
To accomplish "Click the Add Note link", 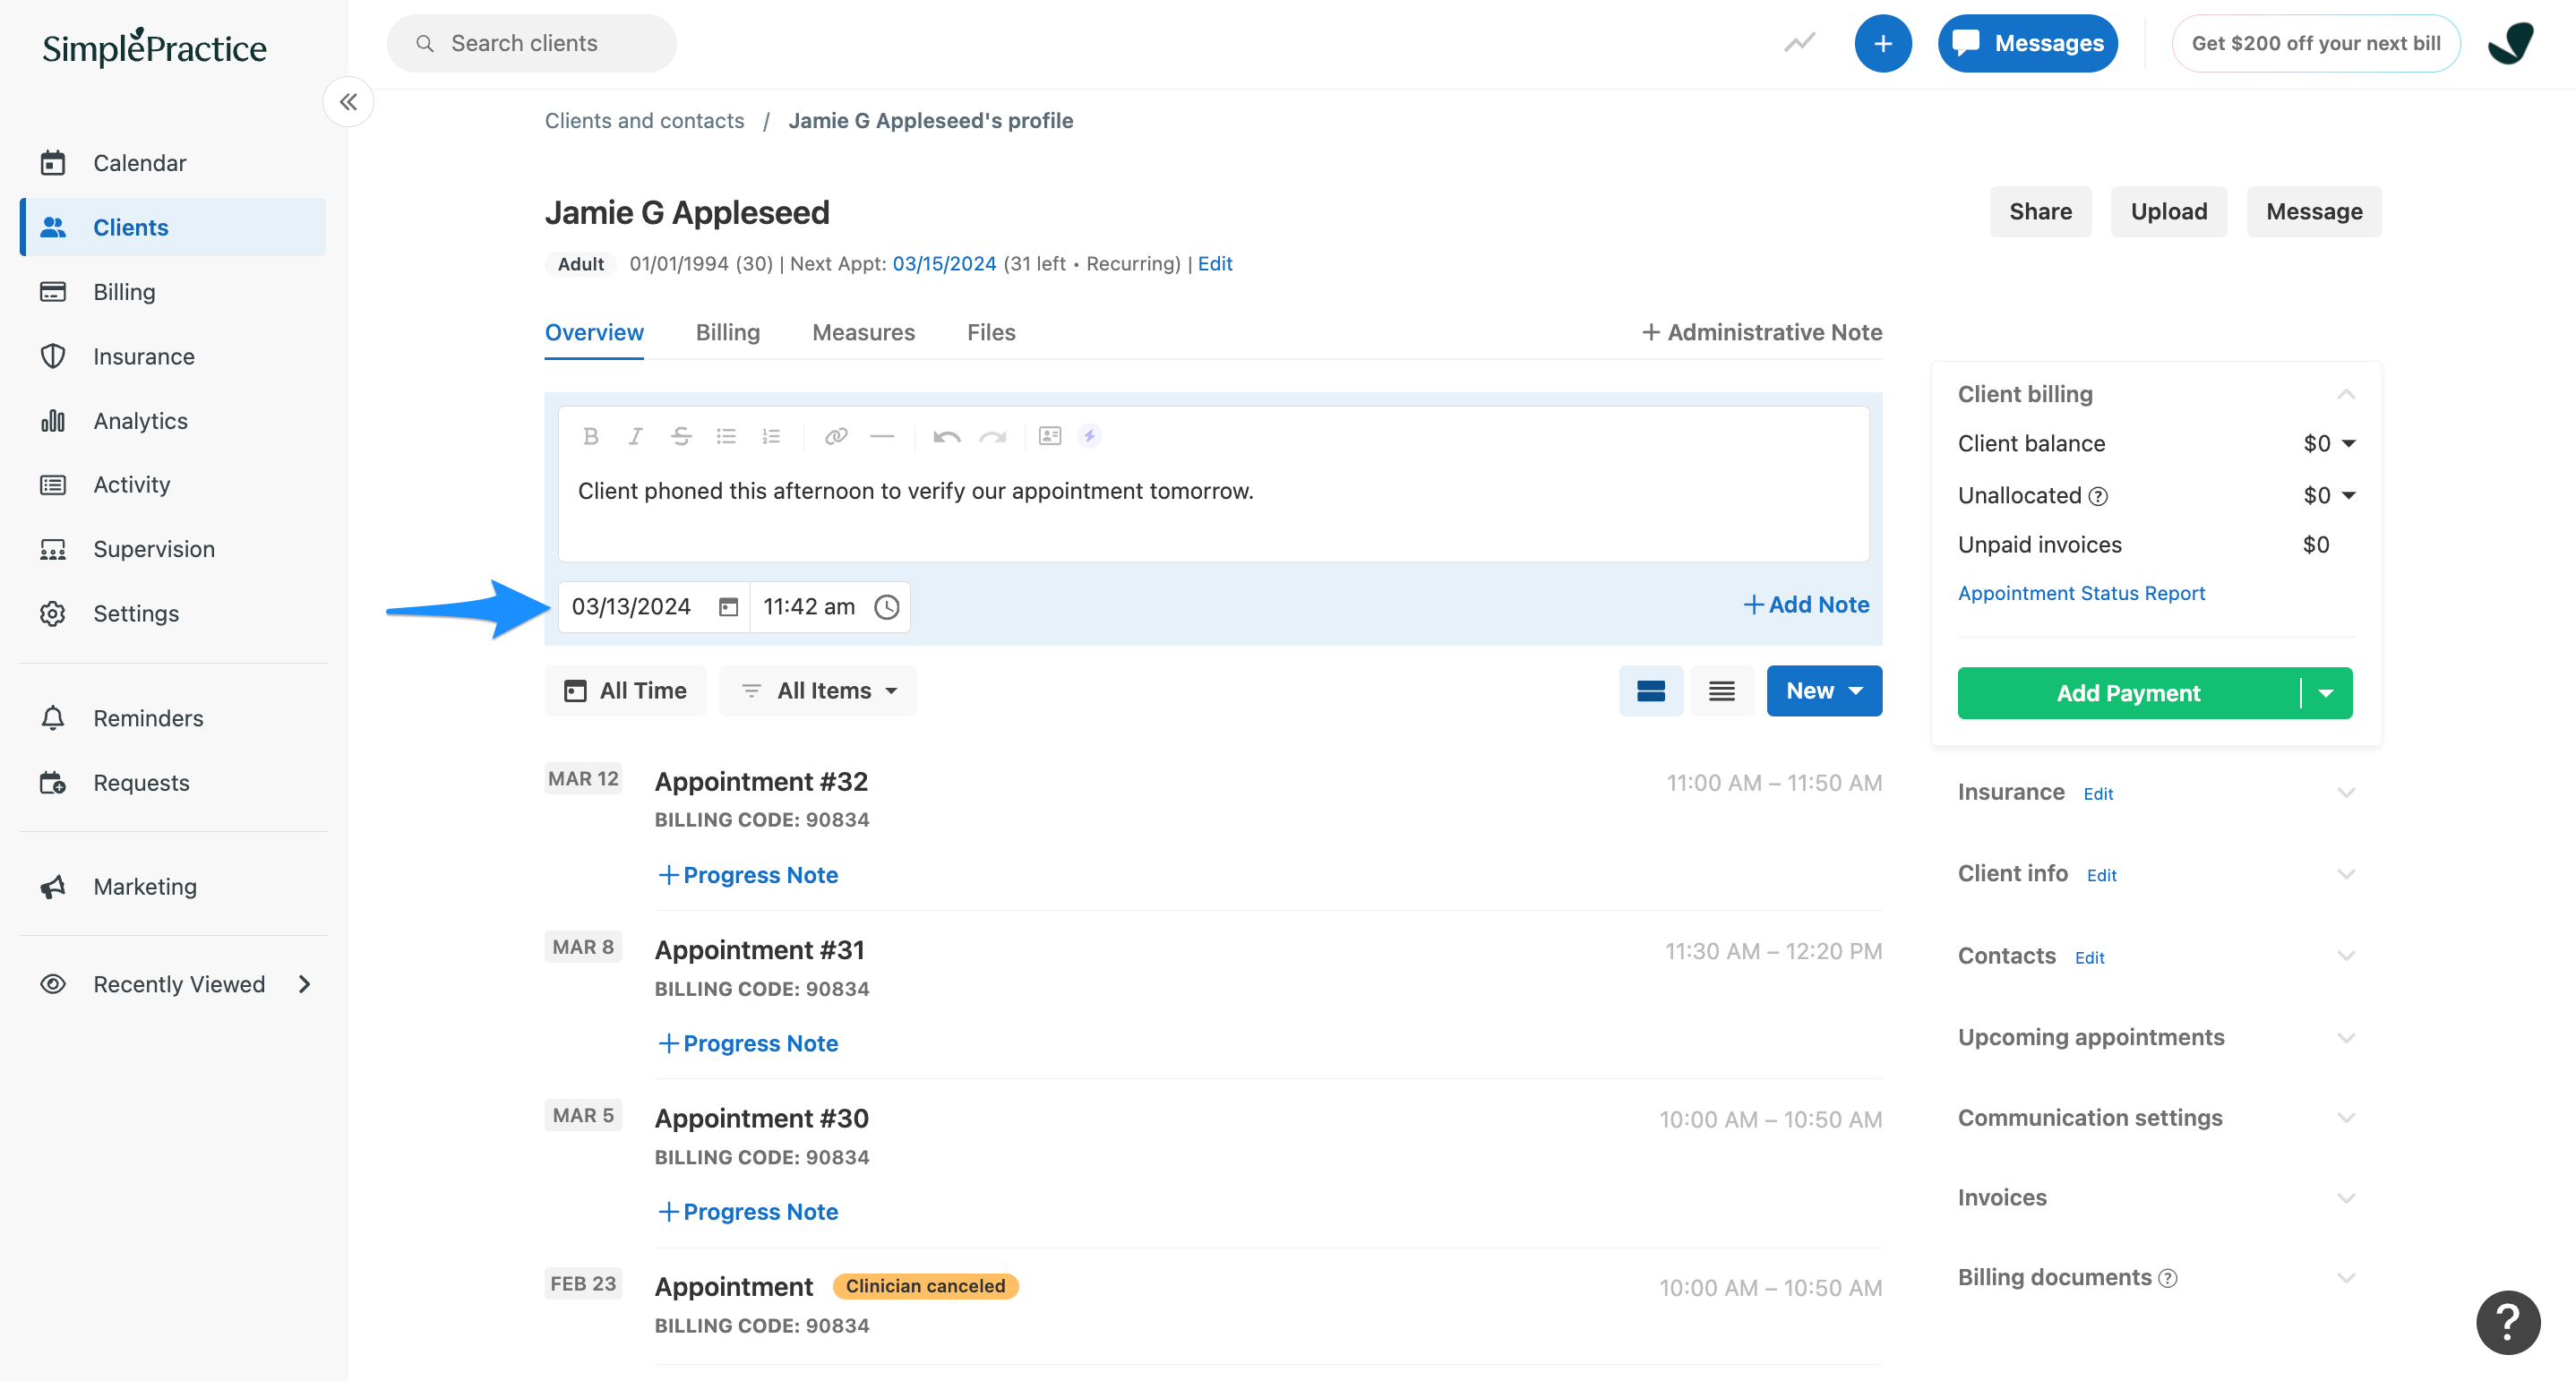I will [x=1806, y=604].
